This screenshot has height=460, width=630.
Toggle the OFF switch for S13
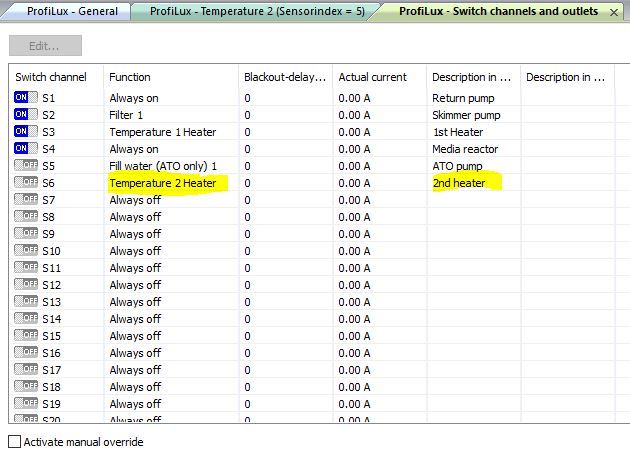[26, 301]
